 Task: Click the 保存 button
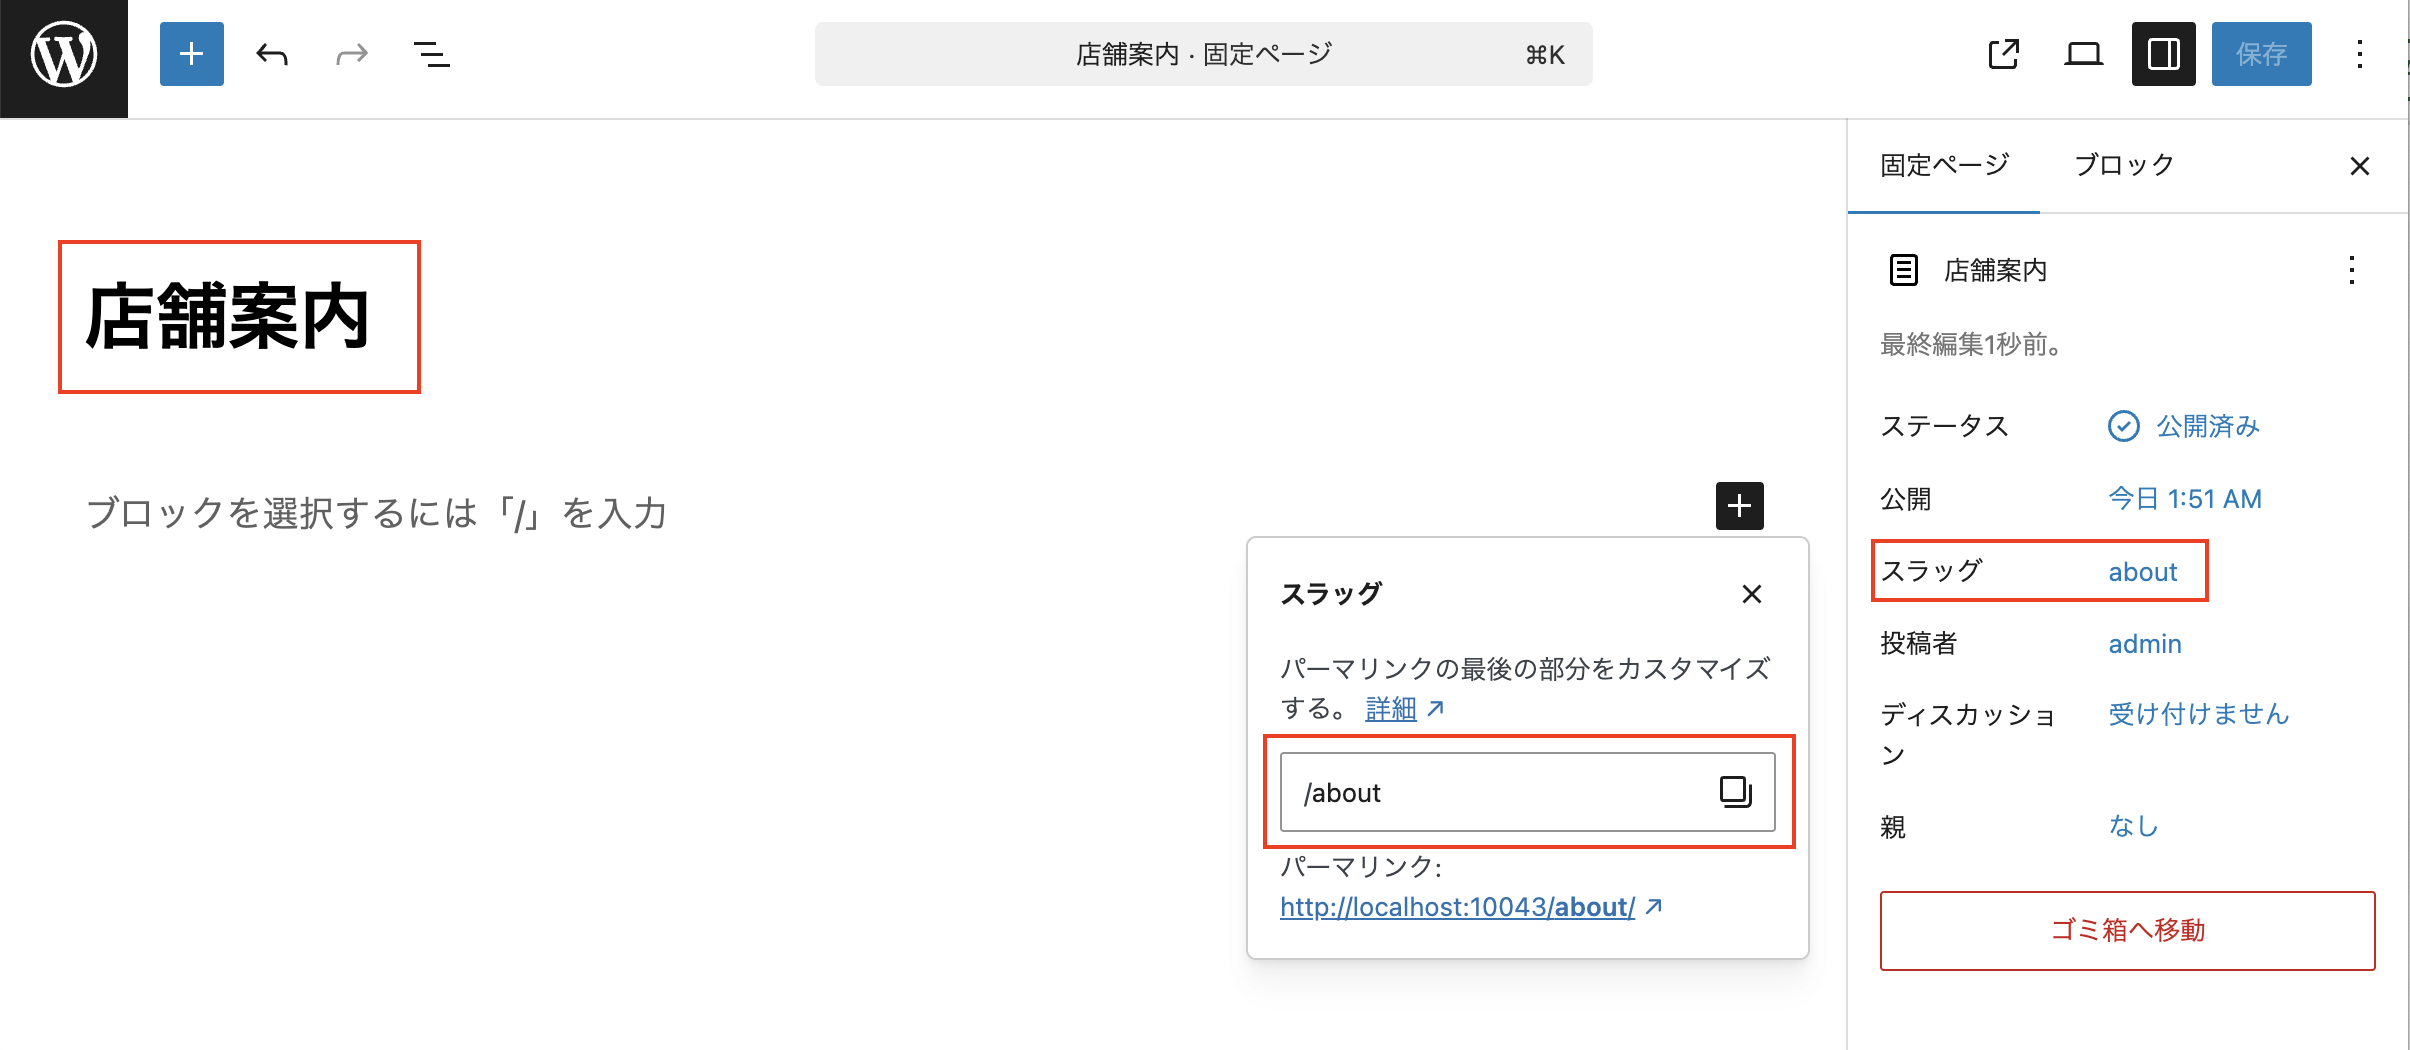point(2261,54)
